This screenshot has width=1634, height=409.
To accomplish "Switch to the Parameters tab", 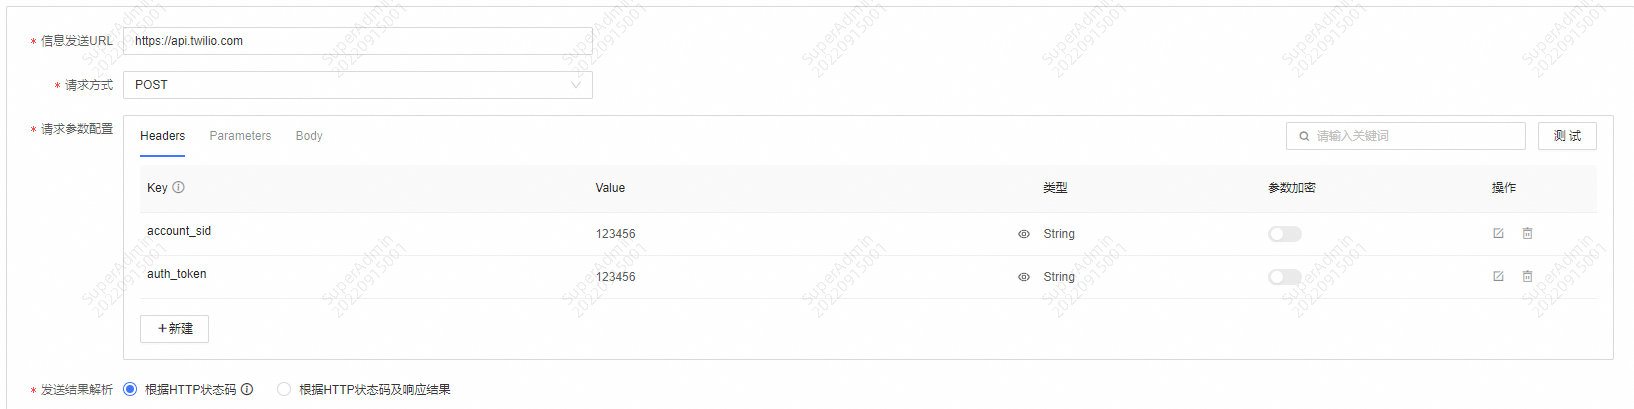I will pyautogui.click(x=240, y=136).
